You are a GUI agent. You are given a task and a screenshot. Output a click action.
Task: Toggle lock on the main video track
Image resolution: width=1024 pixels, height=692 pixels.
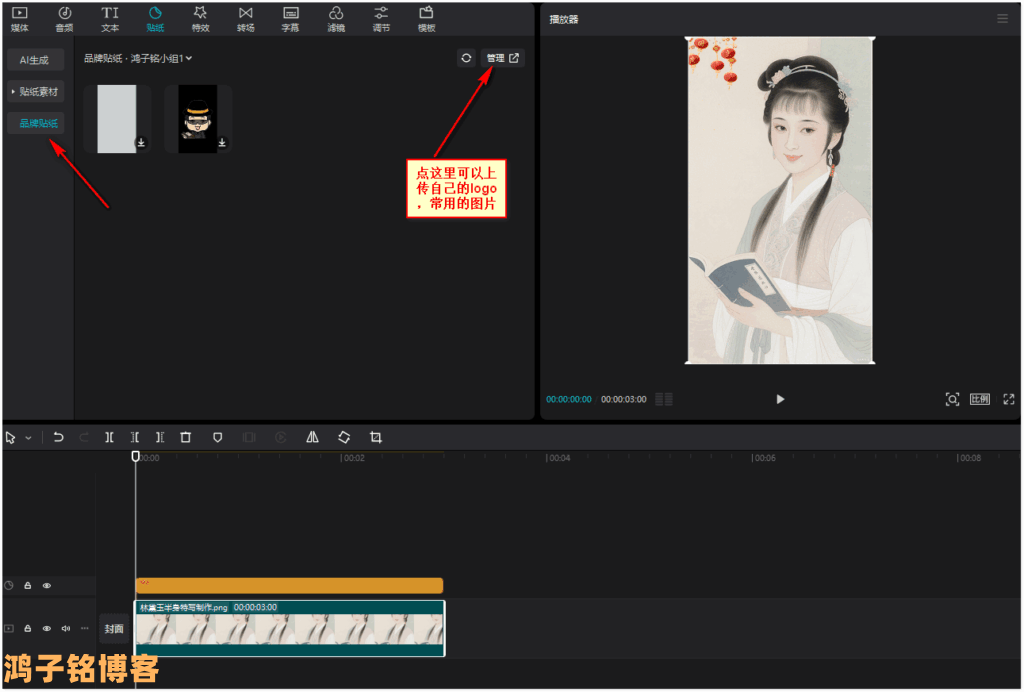click(28, 629)
